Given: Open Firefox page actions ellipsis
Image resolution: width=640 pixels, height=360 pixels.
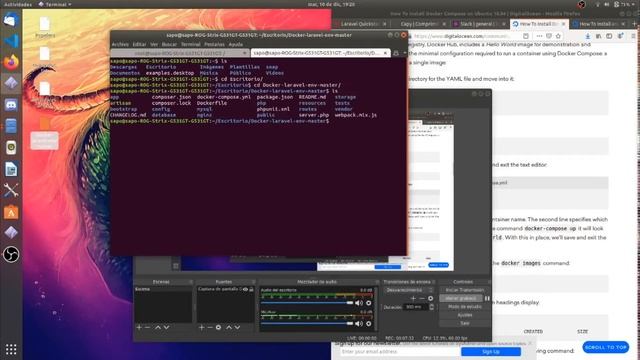Looking at the screenshot, I should click(x=539, y=36).
